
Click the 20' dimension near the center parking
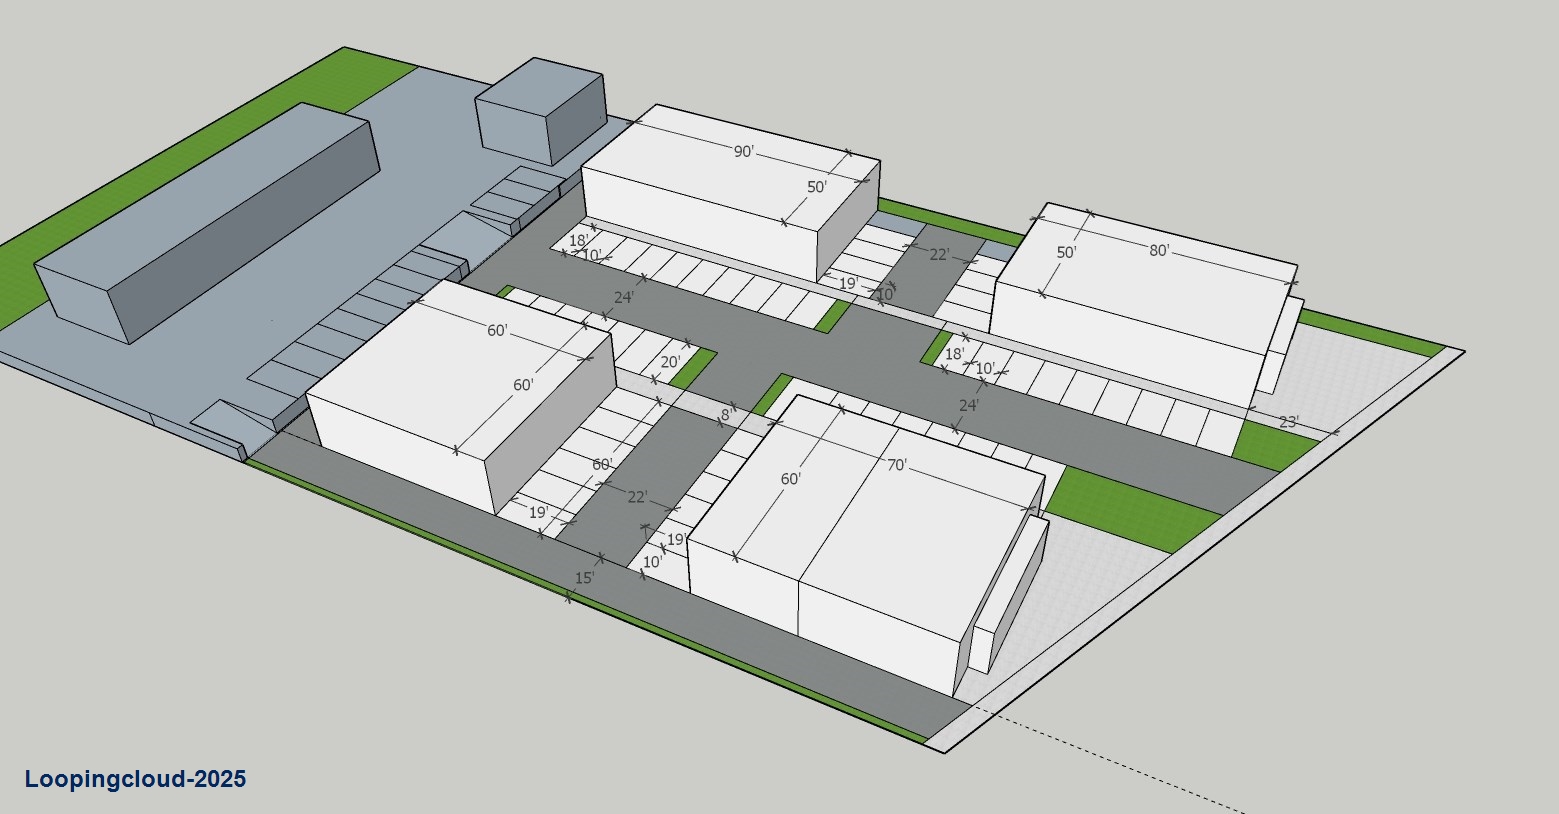[x=671, y=360]
